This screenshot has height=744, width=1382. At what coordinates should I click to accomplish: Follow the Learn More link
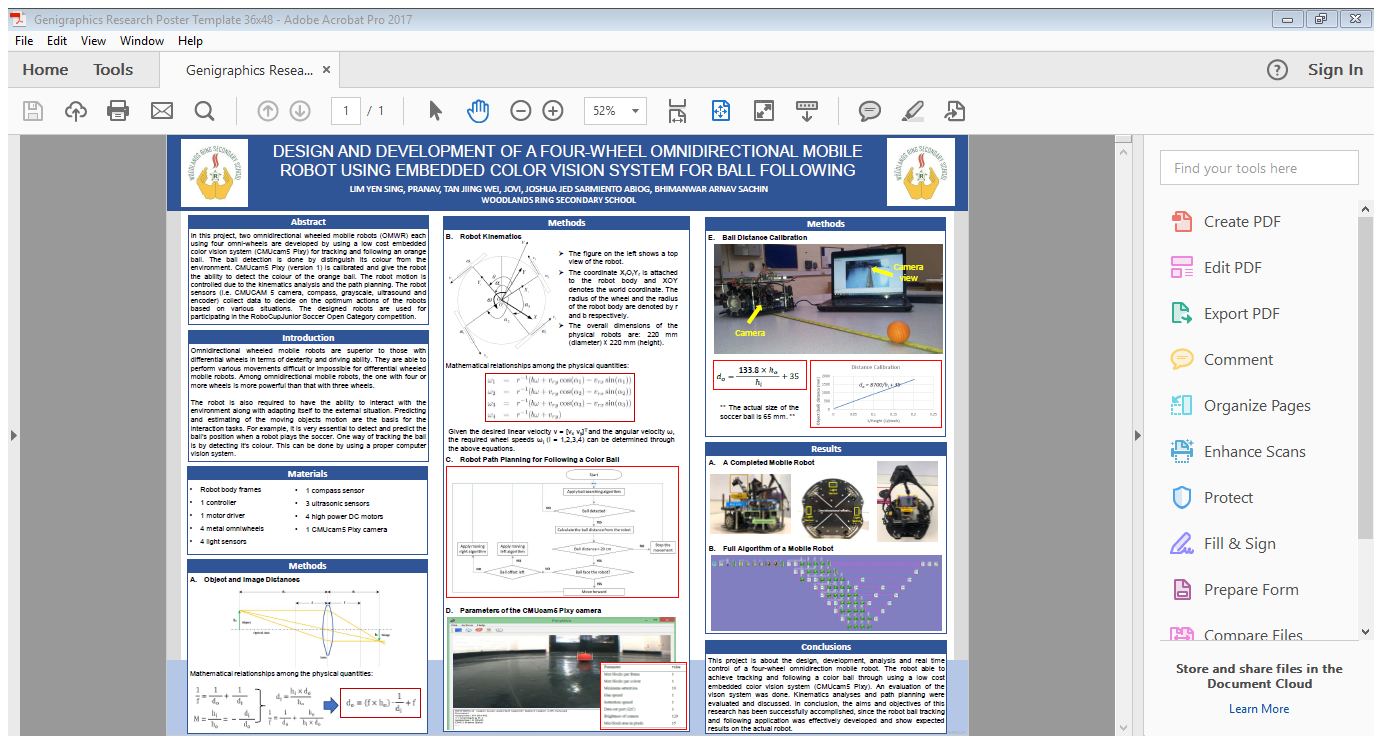click(1259, 709)
